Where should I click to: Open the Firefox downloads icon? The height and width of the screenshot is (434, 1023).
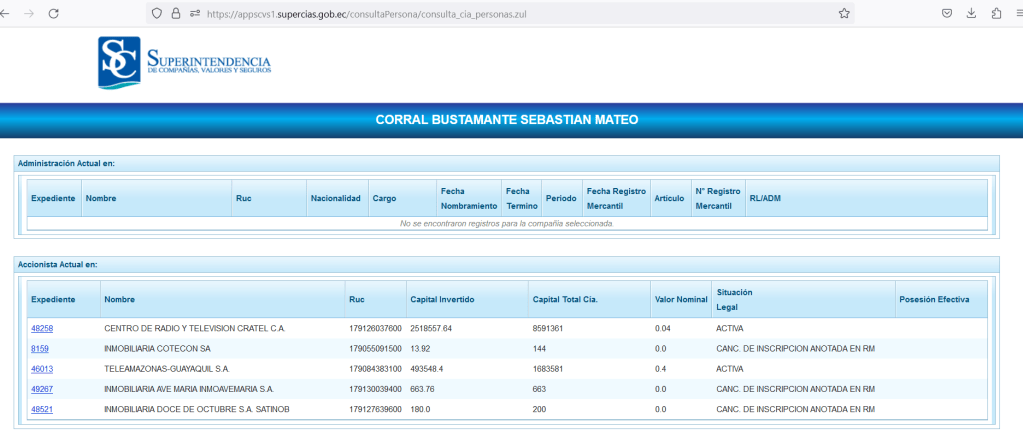971,13
